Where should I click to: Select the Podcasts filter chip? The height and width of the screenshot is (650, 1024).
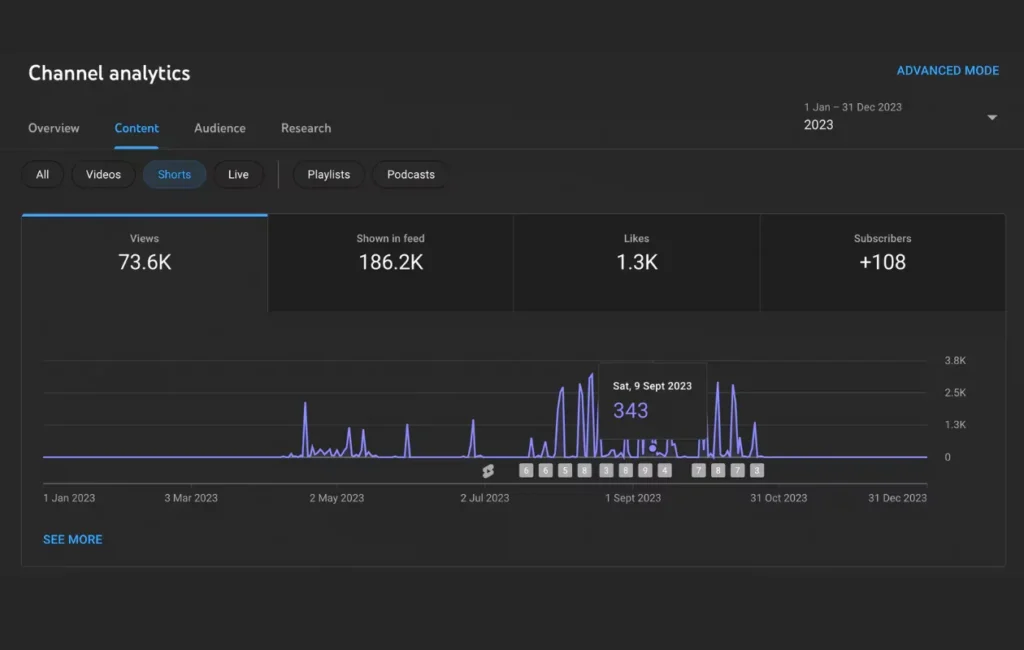(x=411, y=175)
